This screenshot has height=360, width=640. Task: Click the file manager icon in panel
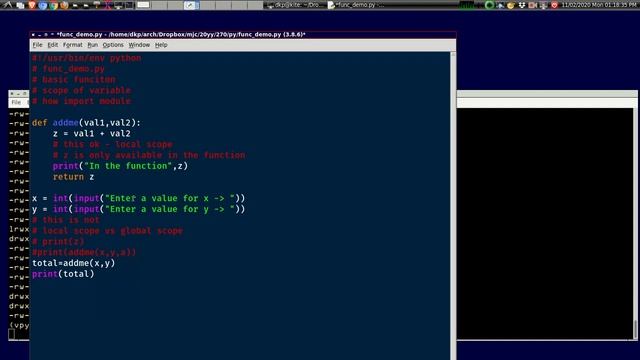(x=20, y=5)
